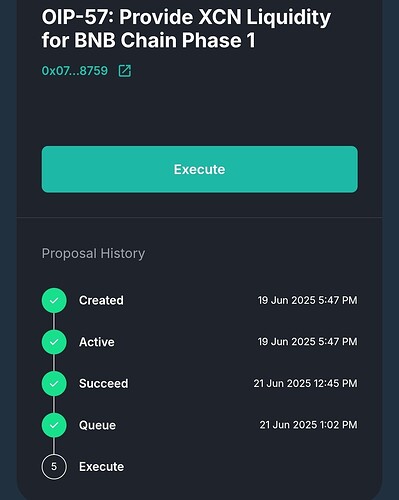
Task: Click the Active timestamp 19 Jun 2025 5:47 PM
Action: (307, 342)
